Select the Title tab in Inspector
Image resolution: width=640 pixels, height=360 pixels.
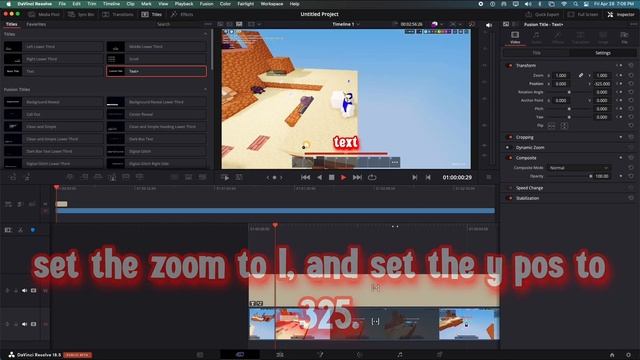[x=536, y=53]
